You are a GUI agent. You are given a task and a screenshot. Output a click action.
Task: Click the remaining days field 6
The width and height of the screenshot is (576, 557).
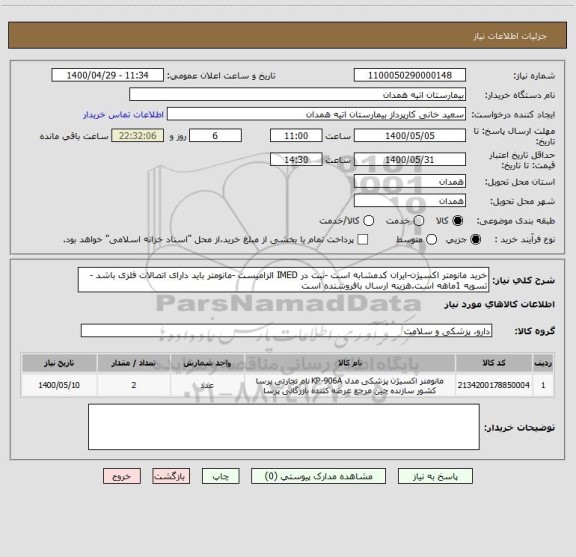[x=215, y=136]
